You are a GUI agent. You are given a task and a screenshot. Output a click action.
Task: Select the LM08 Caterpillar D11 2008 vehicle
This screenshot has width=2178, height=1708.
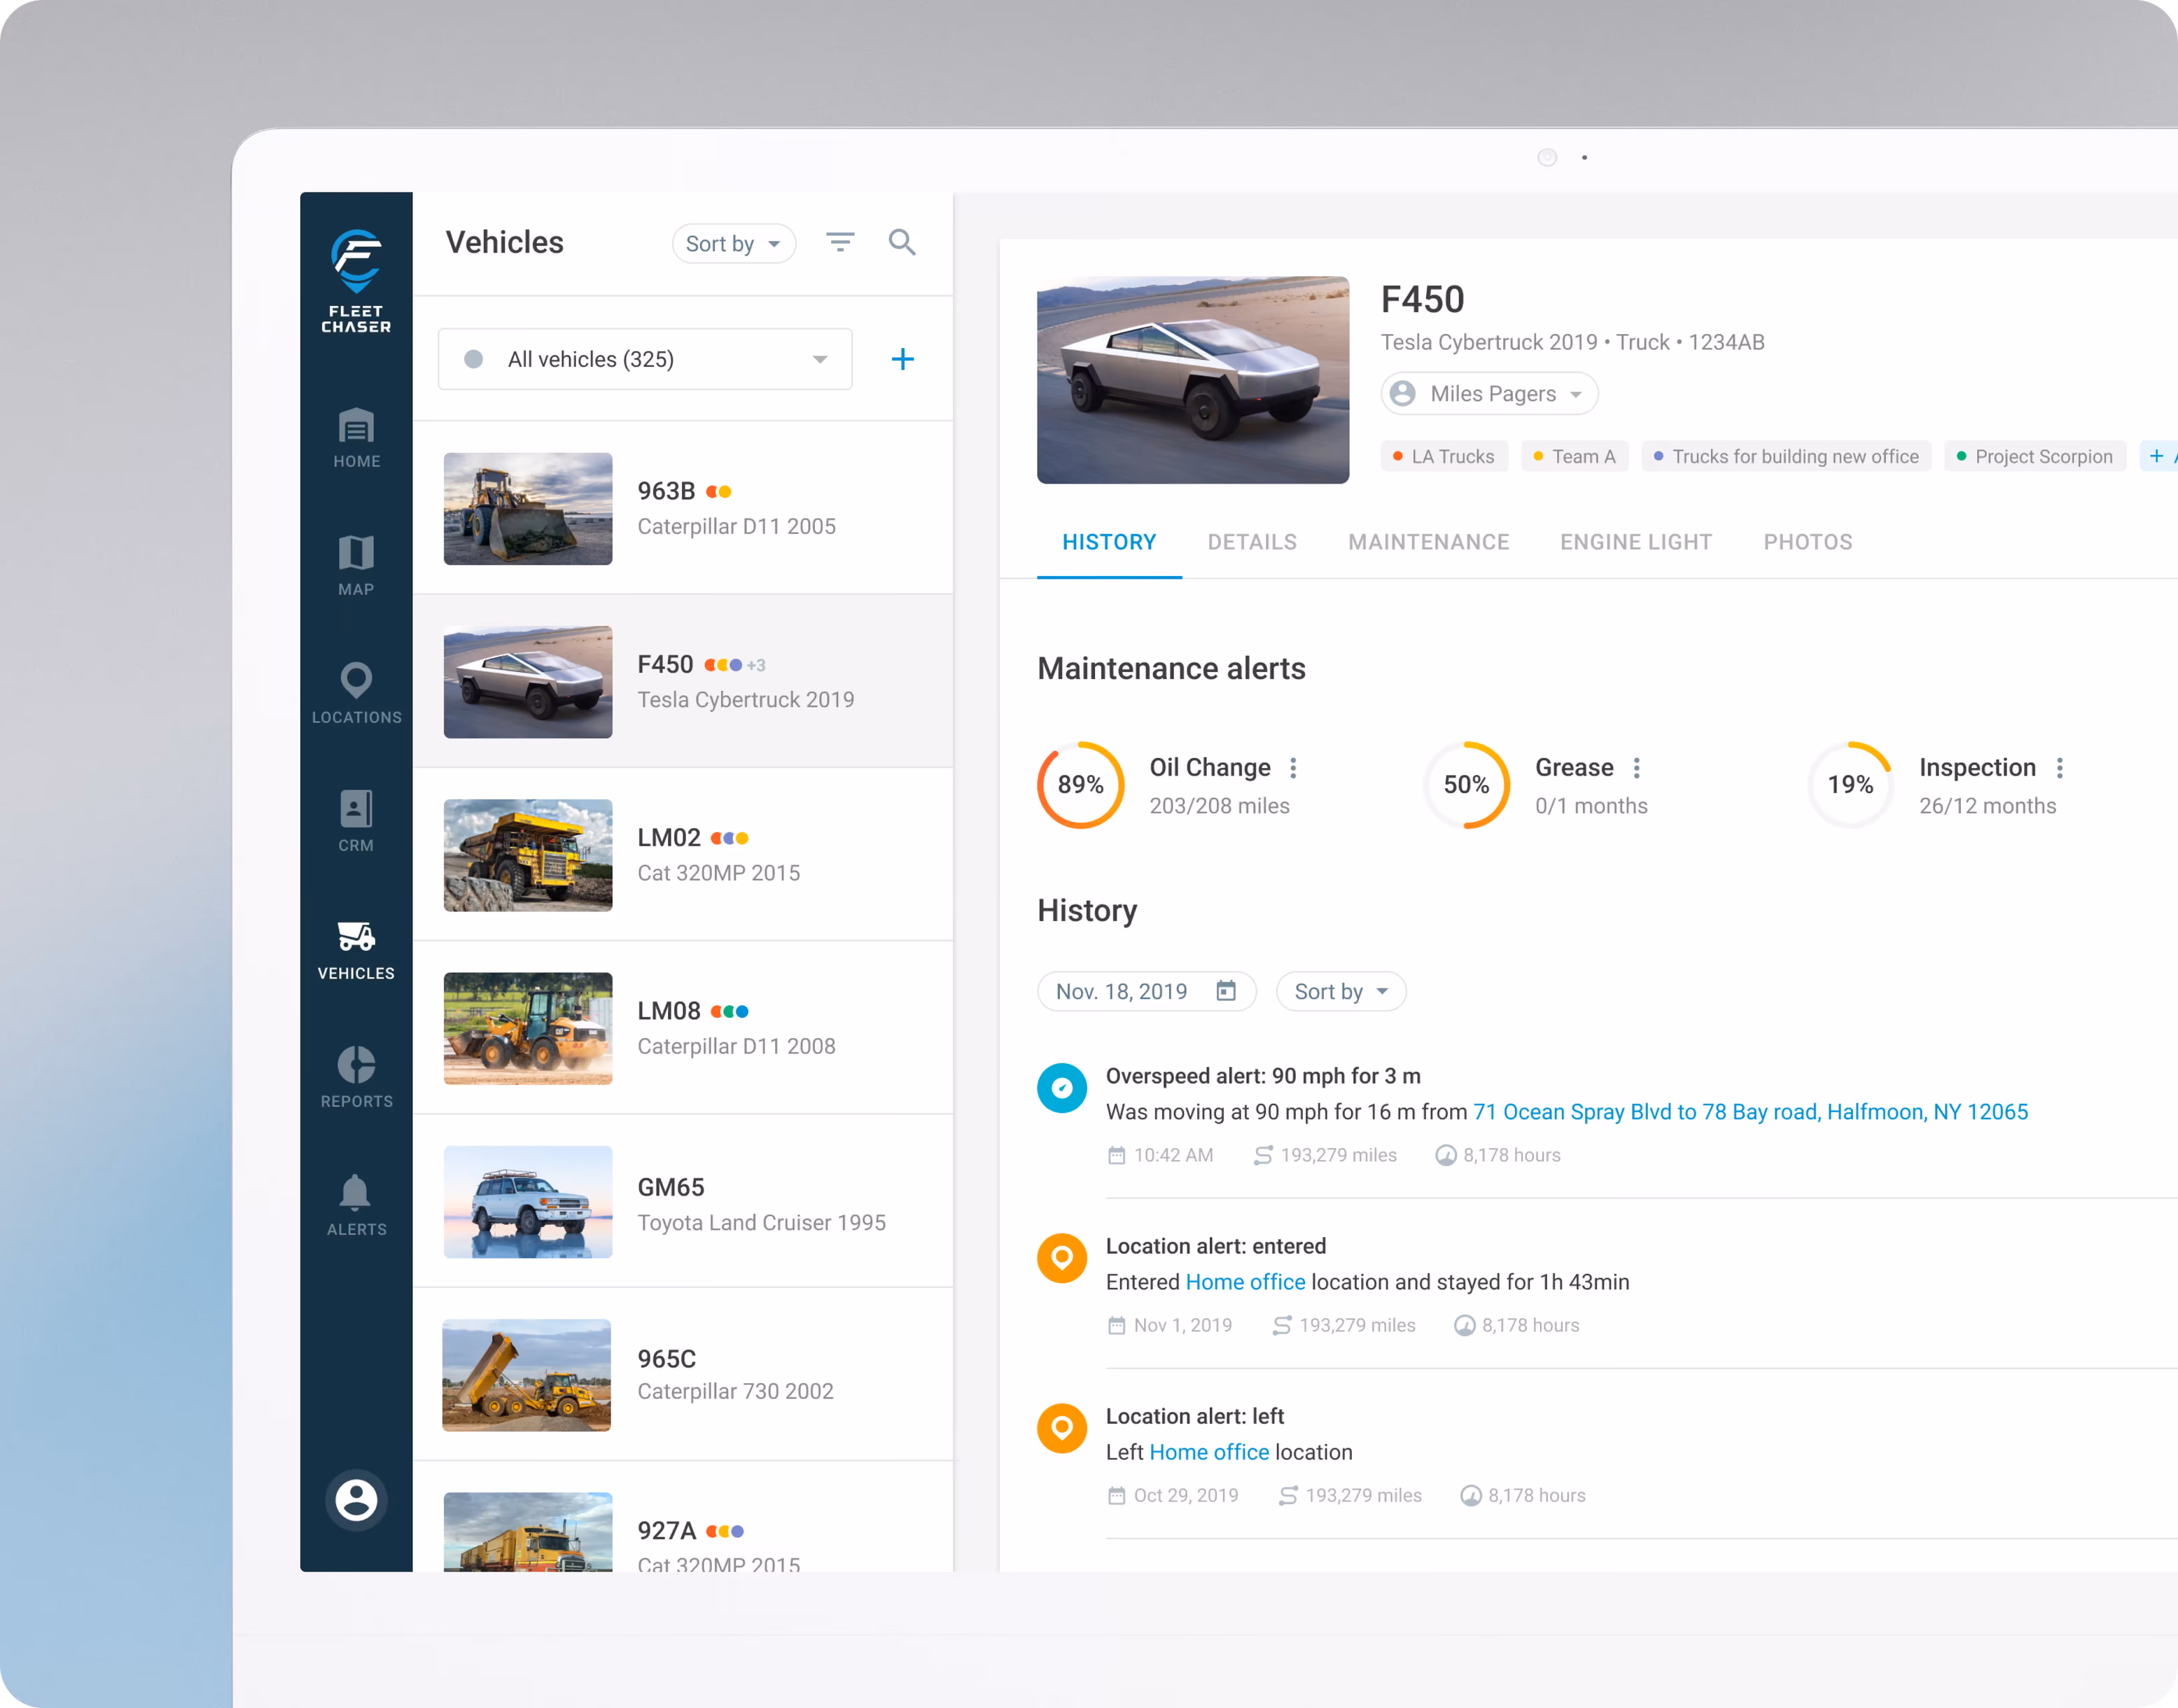683,1028
